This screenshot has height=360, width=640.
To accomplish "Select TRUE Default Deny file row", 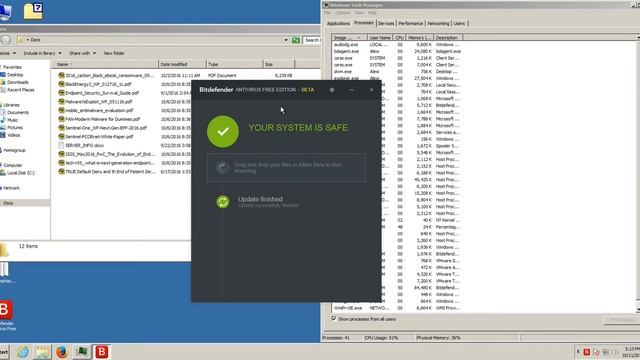I will [x=110, y=172].
